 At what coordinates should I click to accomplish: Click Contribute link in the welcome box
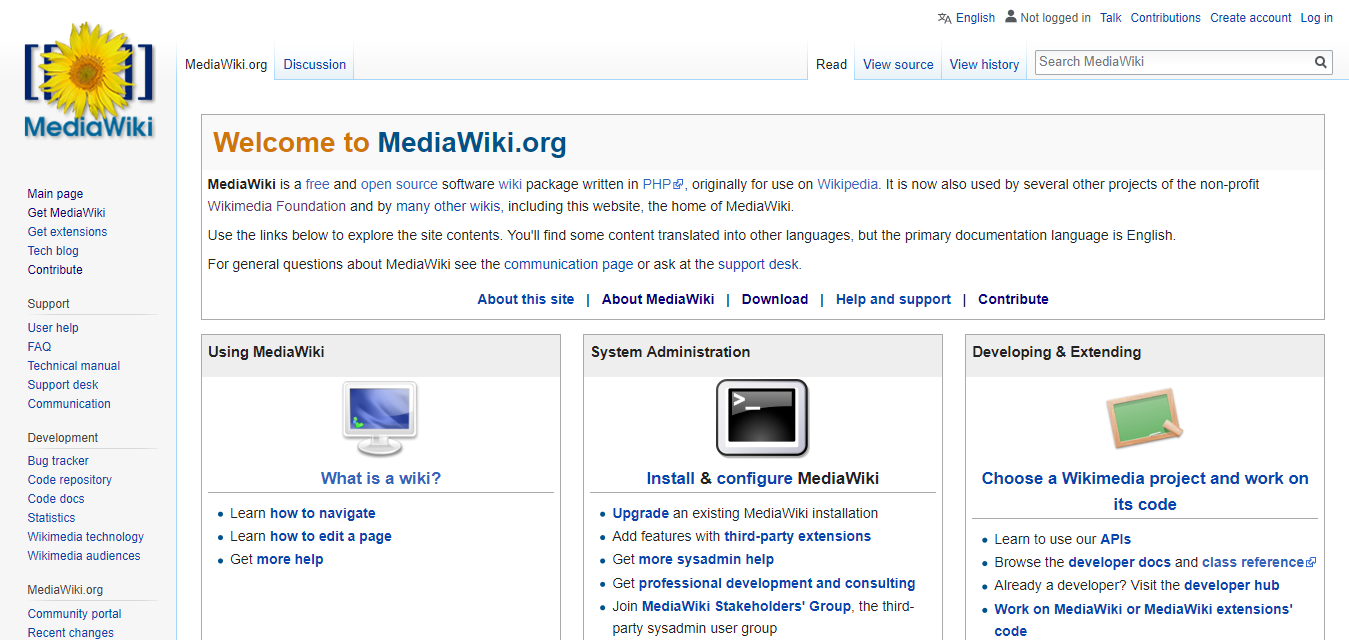pos(1013,299)
